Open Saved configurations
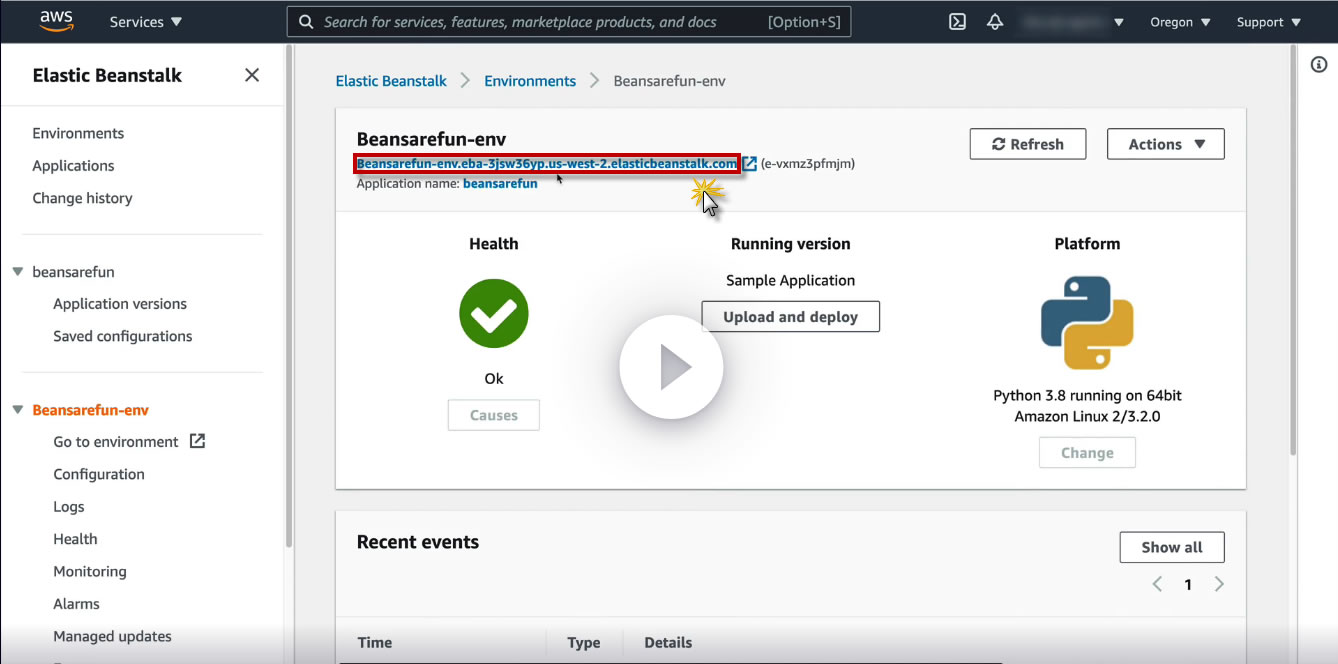This screenshot has height=664, width=1338. (x=123, y=336)
